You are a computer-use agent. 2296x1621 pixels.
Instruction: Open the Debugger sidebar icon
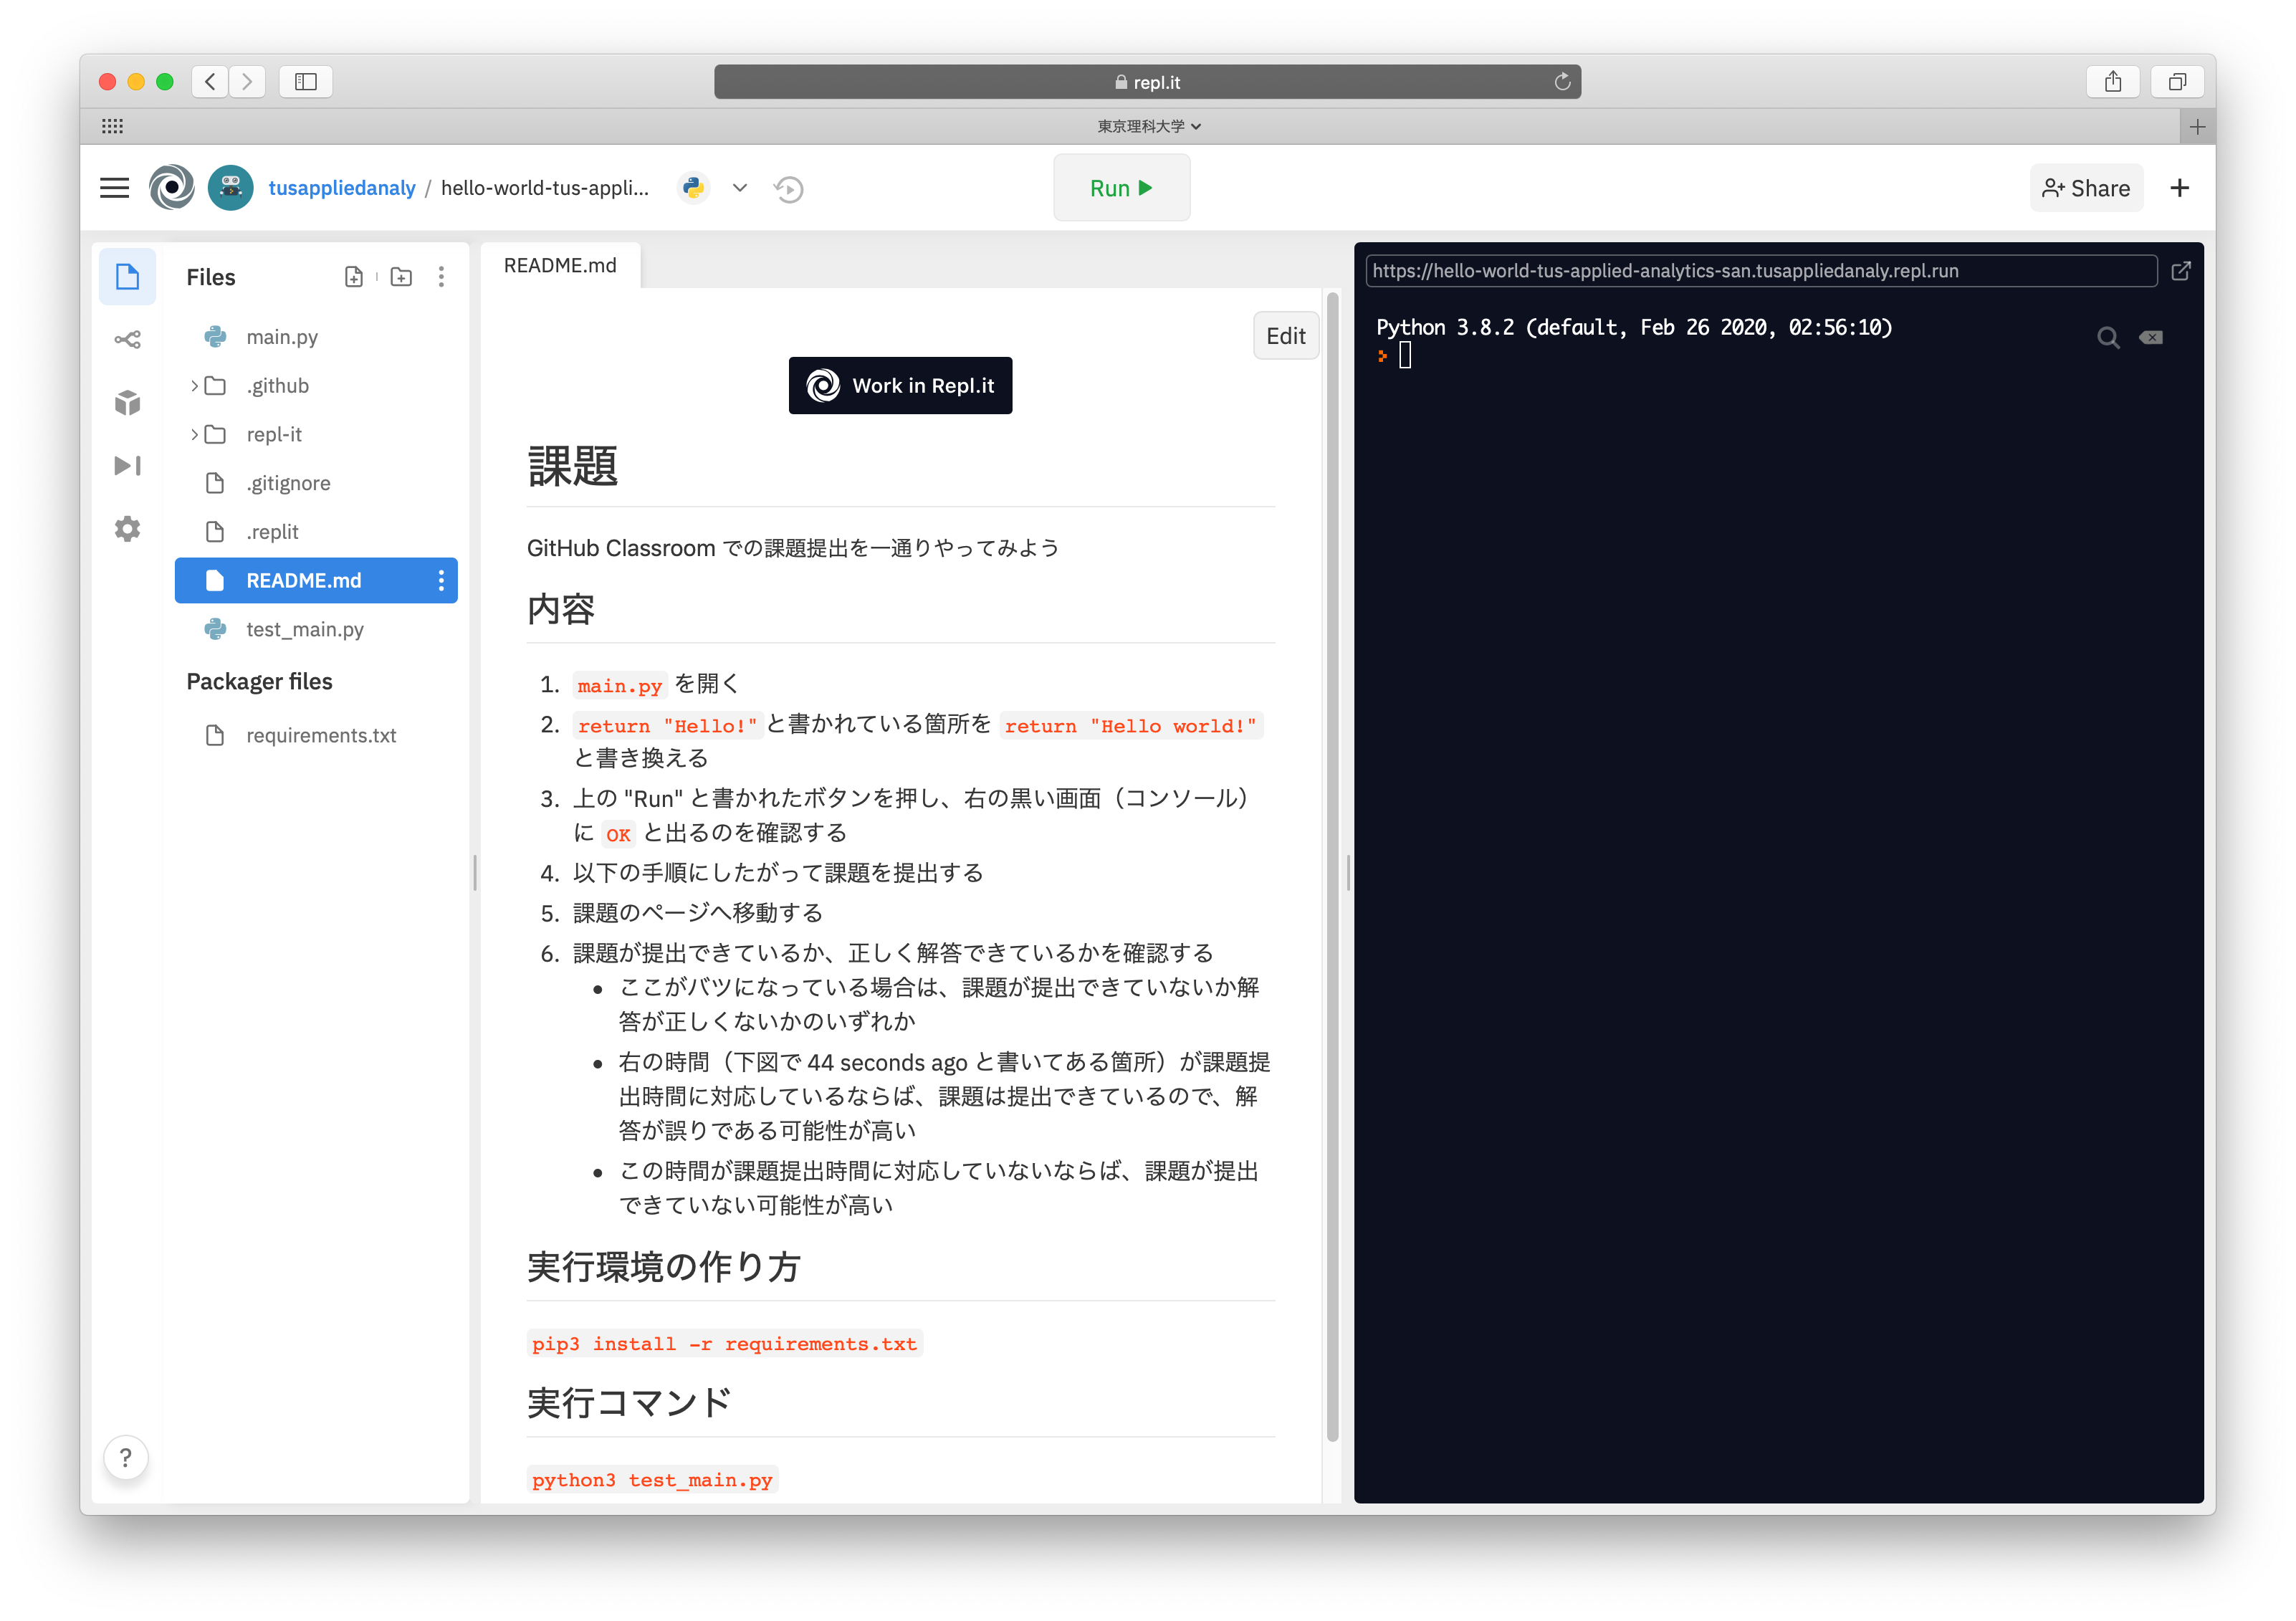click(127, 466)
